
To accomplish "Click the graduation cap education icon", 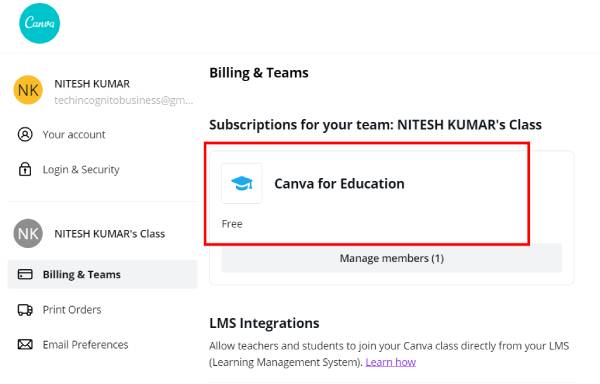I will pyautogui.click(x=242, y=184).
